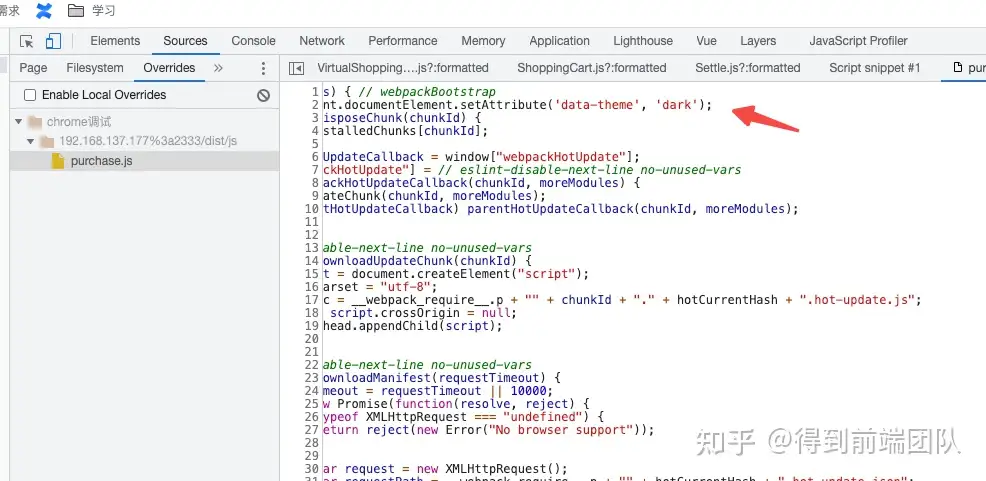986x481 pixels.
Task: Click "No browser support" string
Action: (560, 430)
